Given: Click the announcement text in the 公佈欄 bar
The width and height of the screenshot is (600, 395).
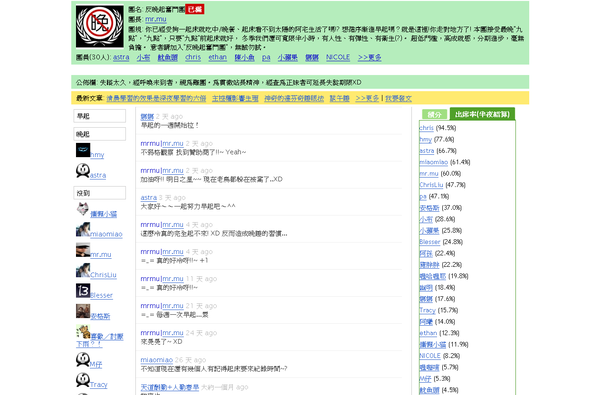Looking at the screenshot, I should coord(231,82).
